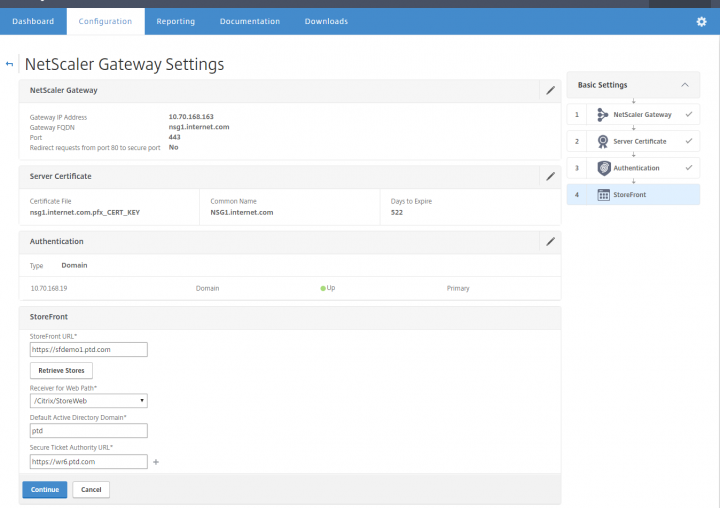
Task: Click the NetScaler Gateway step icon
Action: point(603,115)
